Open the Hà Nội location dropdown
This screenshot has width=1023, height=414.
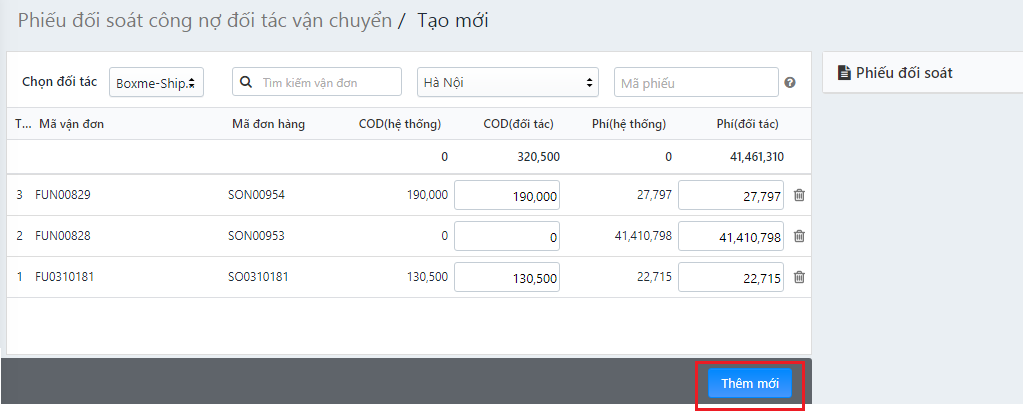508,82
